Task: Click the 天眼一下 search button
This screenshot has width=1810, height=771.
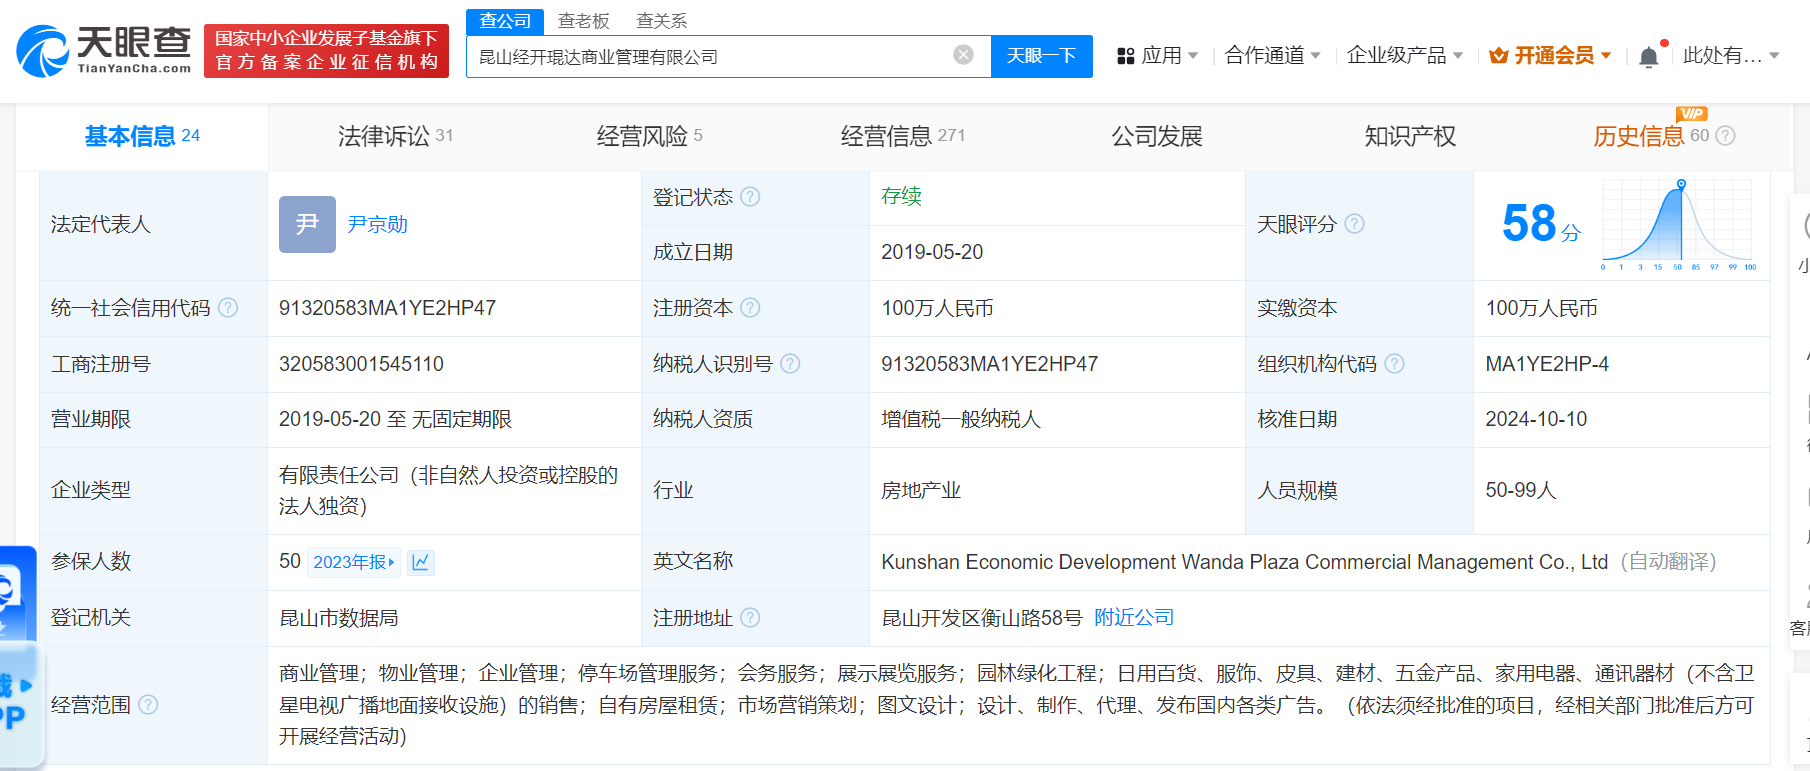Action: click(x=1041, y=56)
